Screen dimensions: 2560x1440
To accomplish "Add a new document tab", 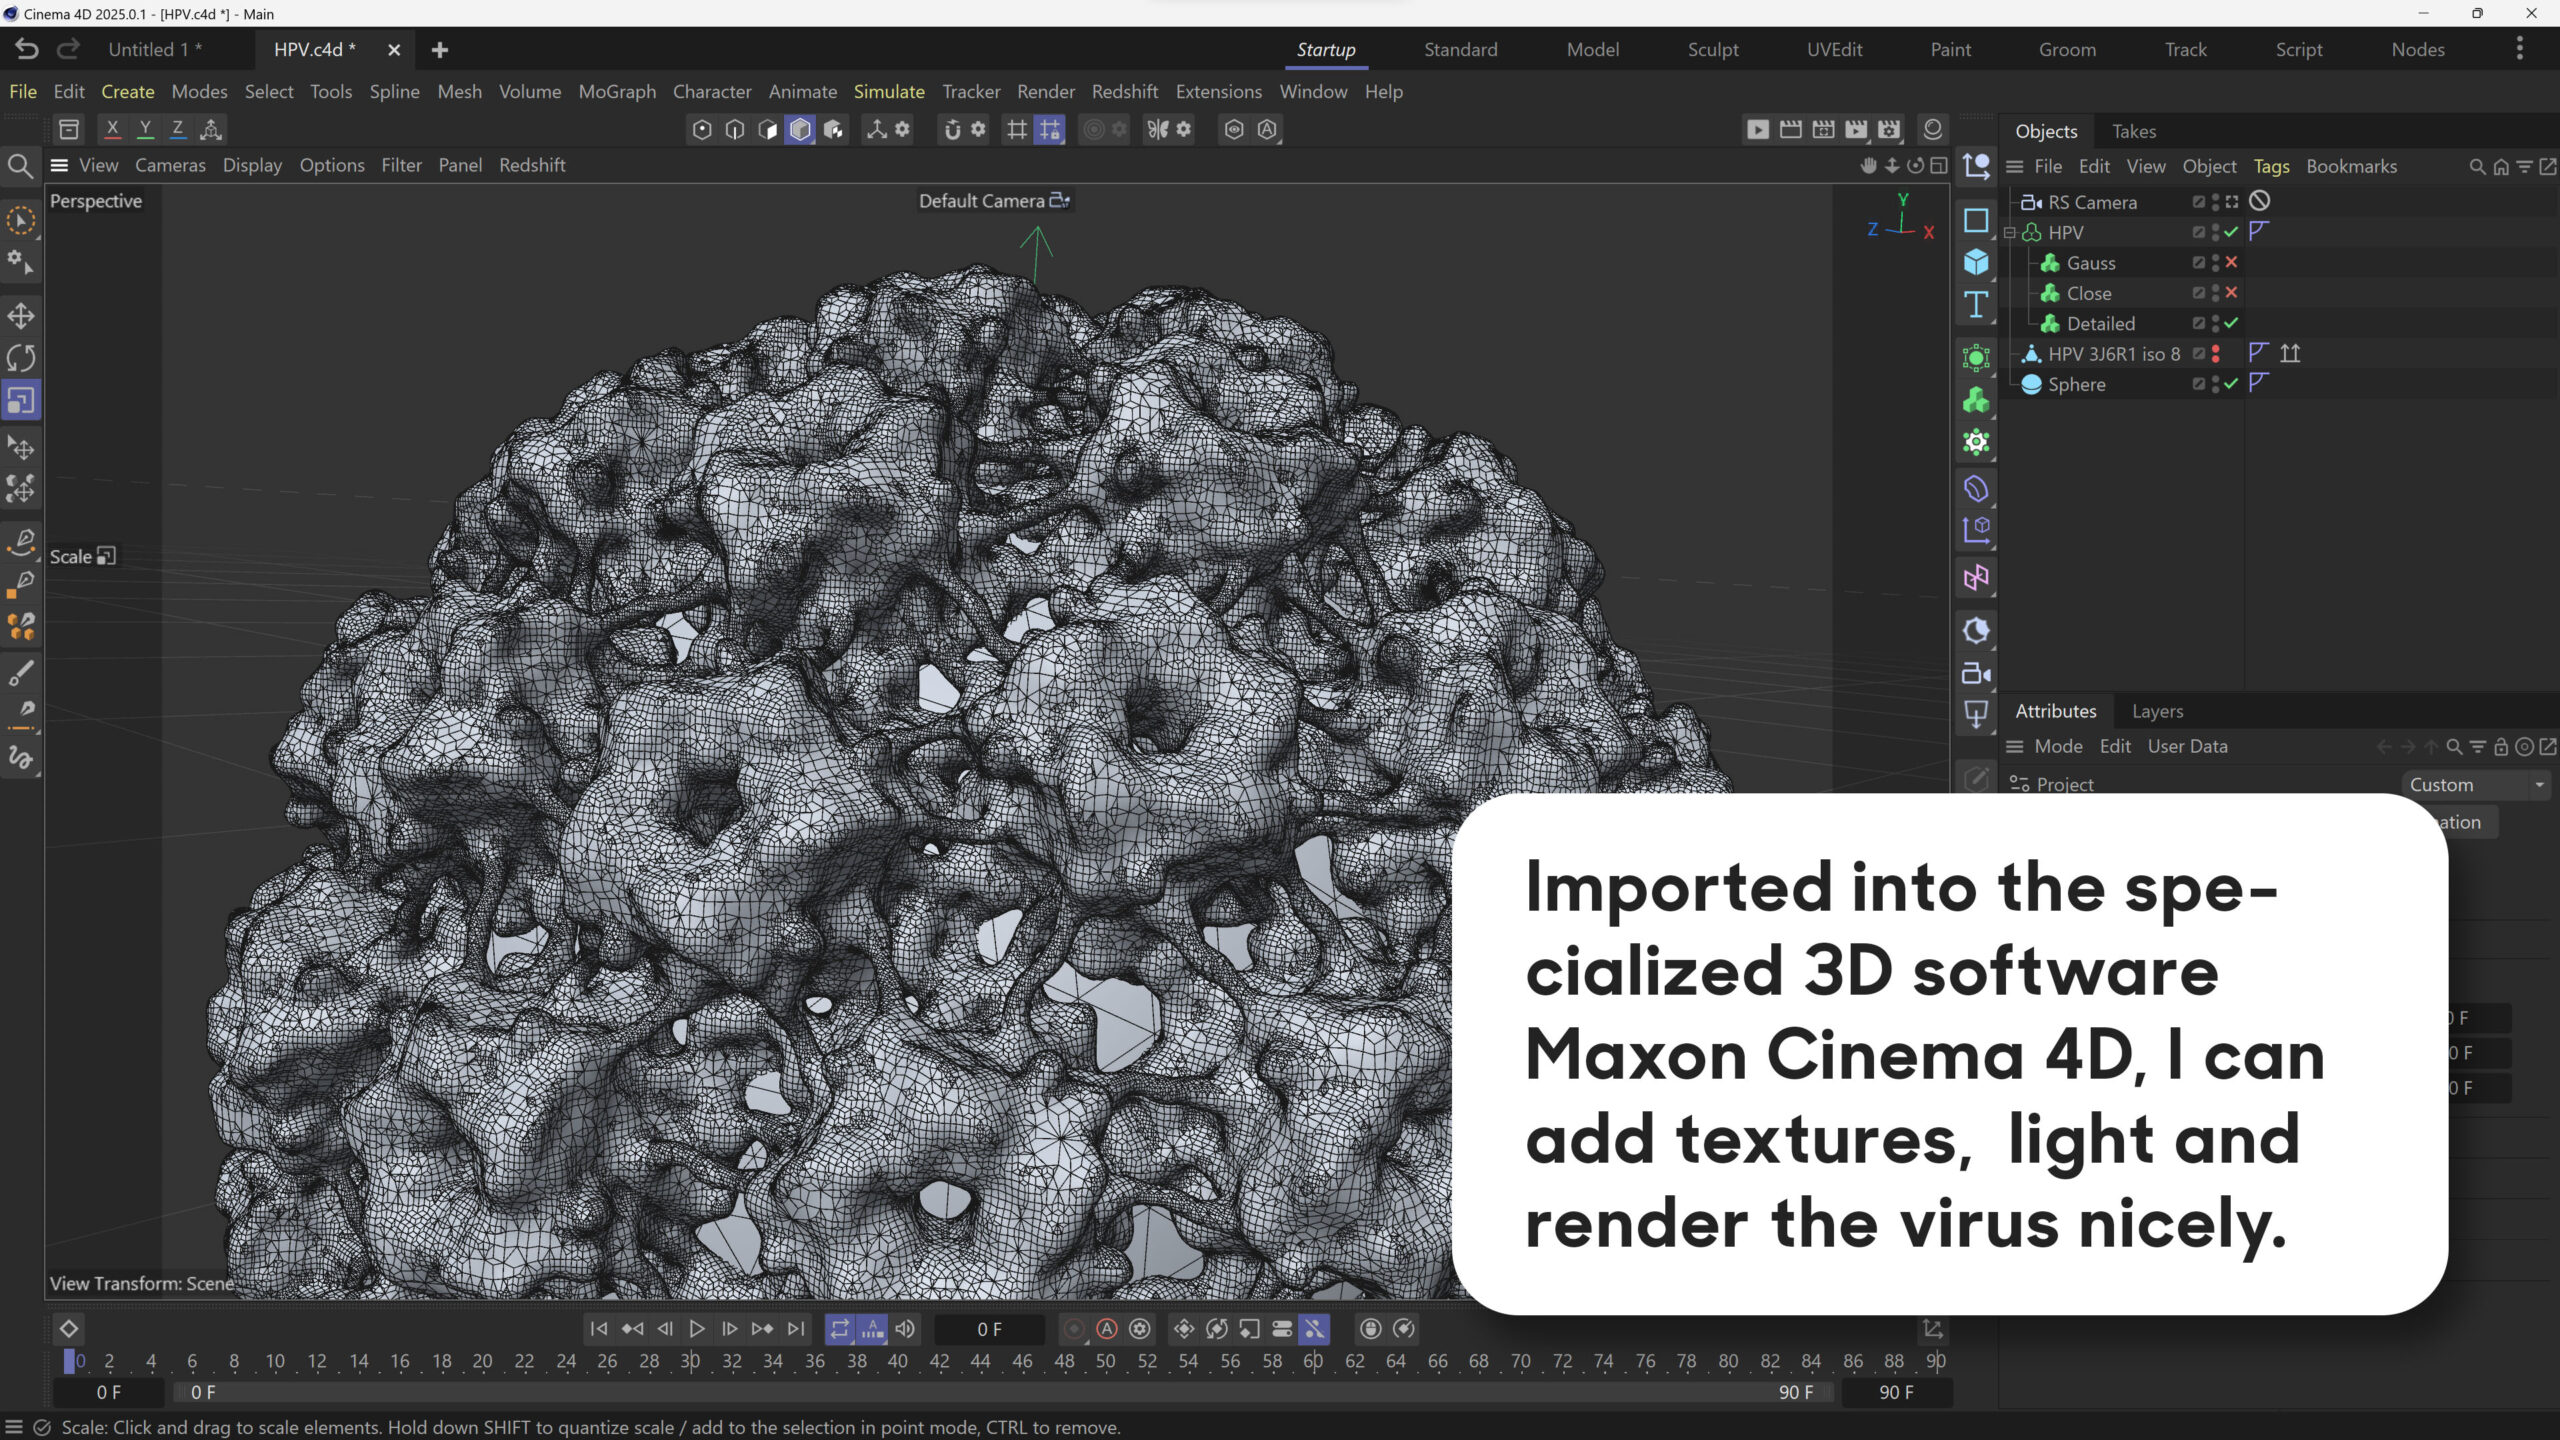I will (x=439, y=50).
